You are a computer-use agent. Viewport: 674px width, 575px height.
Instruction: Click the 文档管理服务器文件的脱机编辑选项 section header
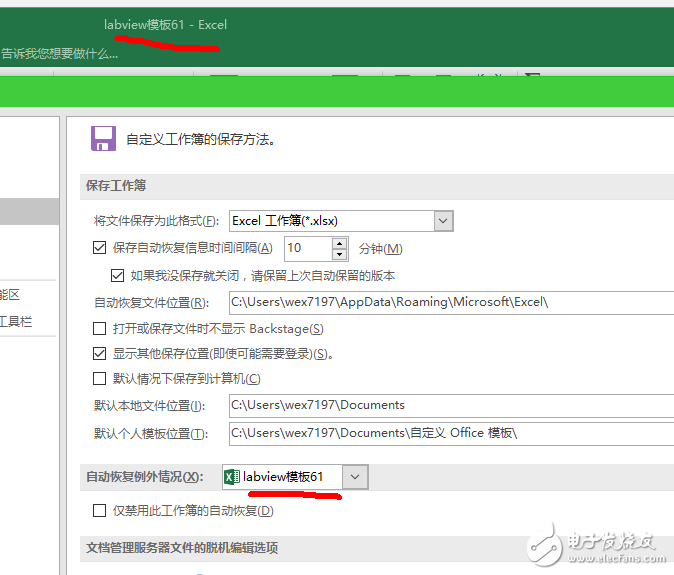pyautogui.click(x=182, y=548)
